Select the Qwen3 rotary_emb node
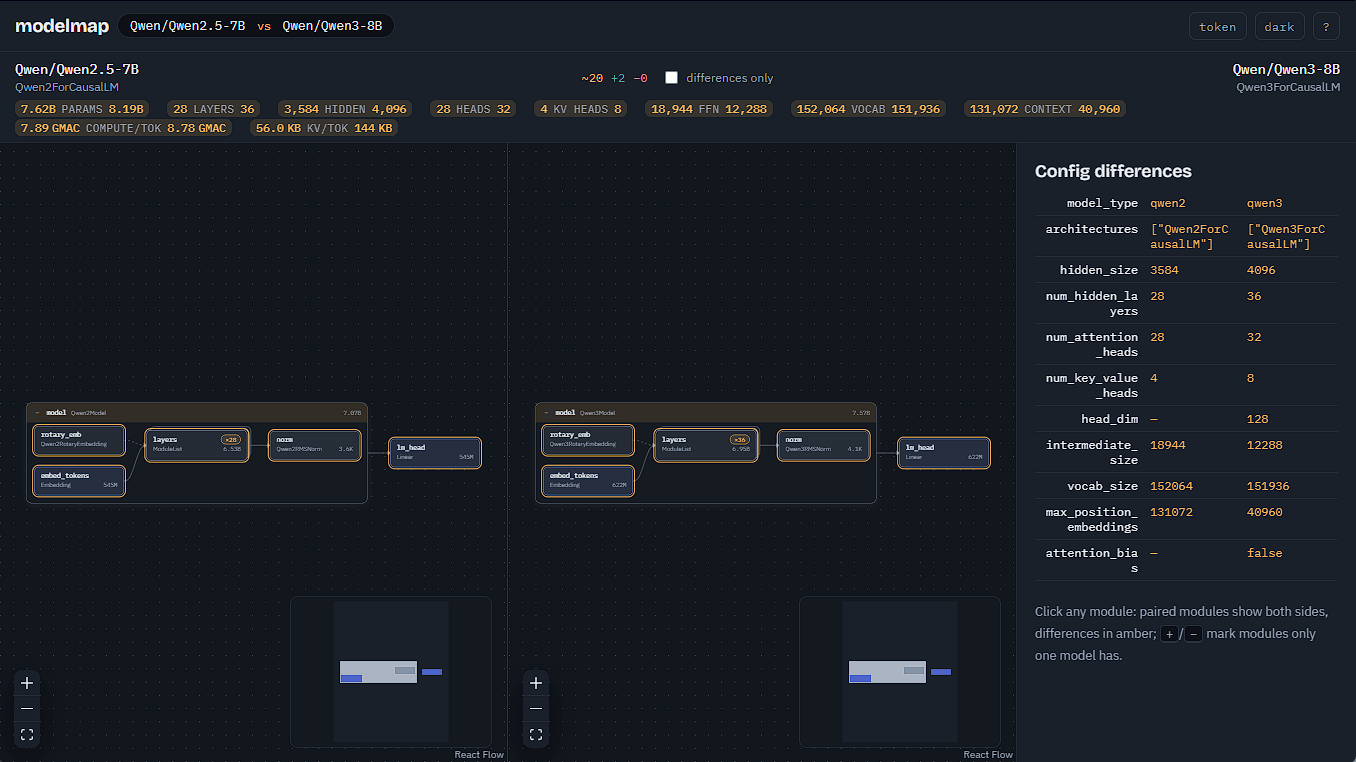This screenshot has width=1356, height=762. (588, 439)
